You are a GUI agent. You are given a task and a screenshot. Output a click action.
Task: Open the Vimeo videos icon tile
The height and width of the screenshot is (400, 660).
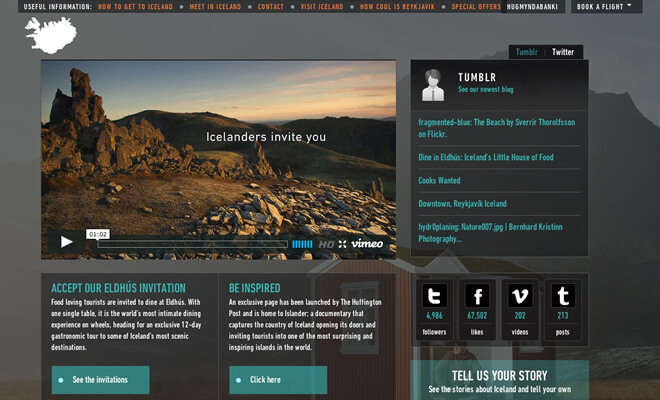coord(520,309)
